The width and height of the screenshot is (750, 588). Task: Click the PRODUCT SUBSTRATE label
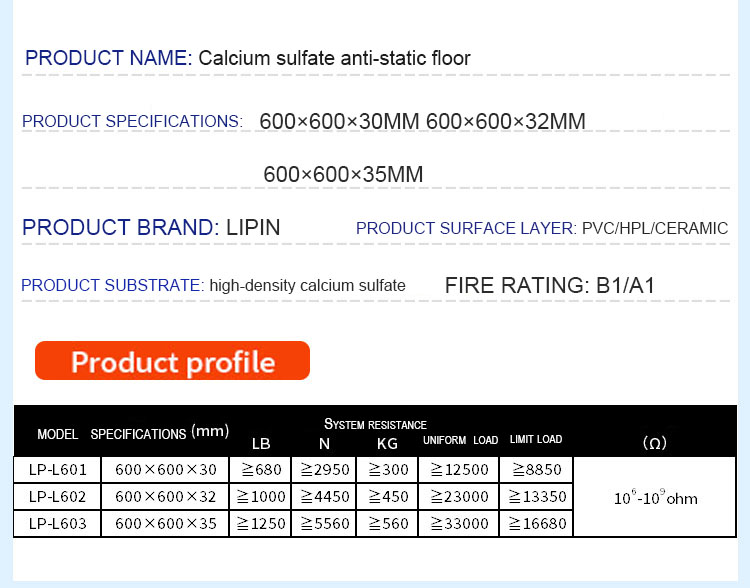112,286
